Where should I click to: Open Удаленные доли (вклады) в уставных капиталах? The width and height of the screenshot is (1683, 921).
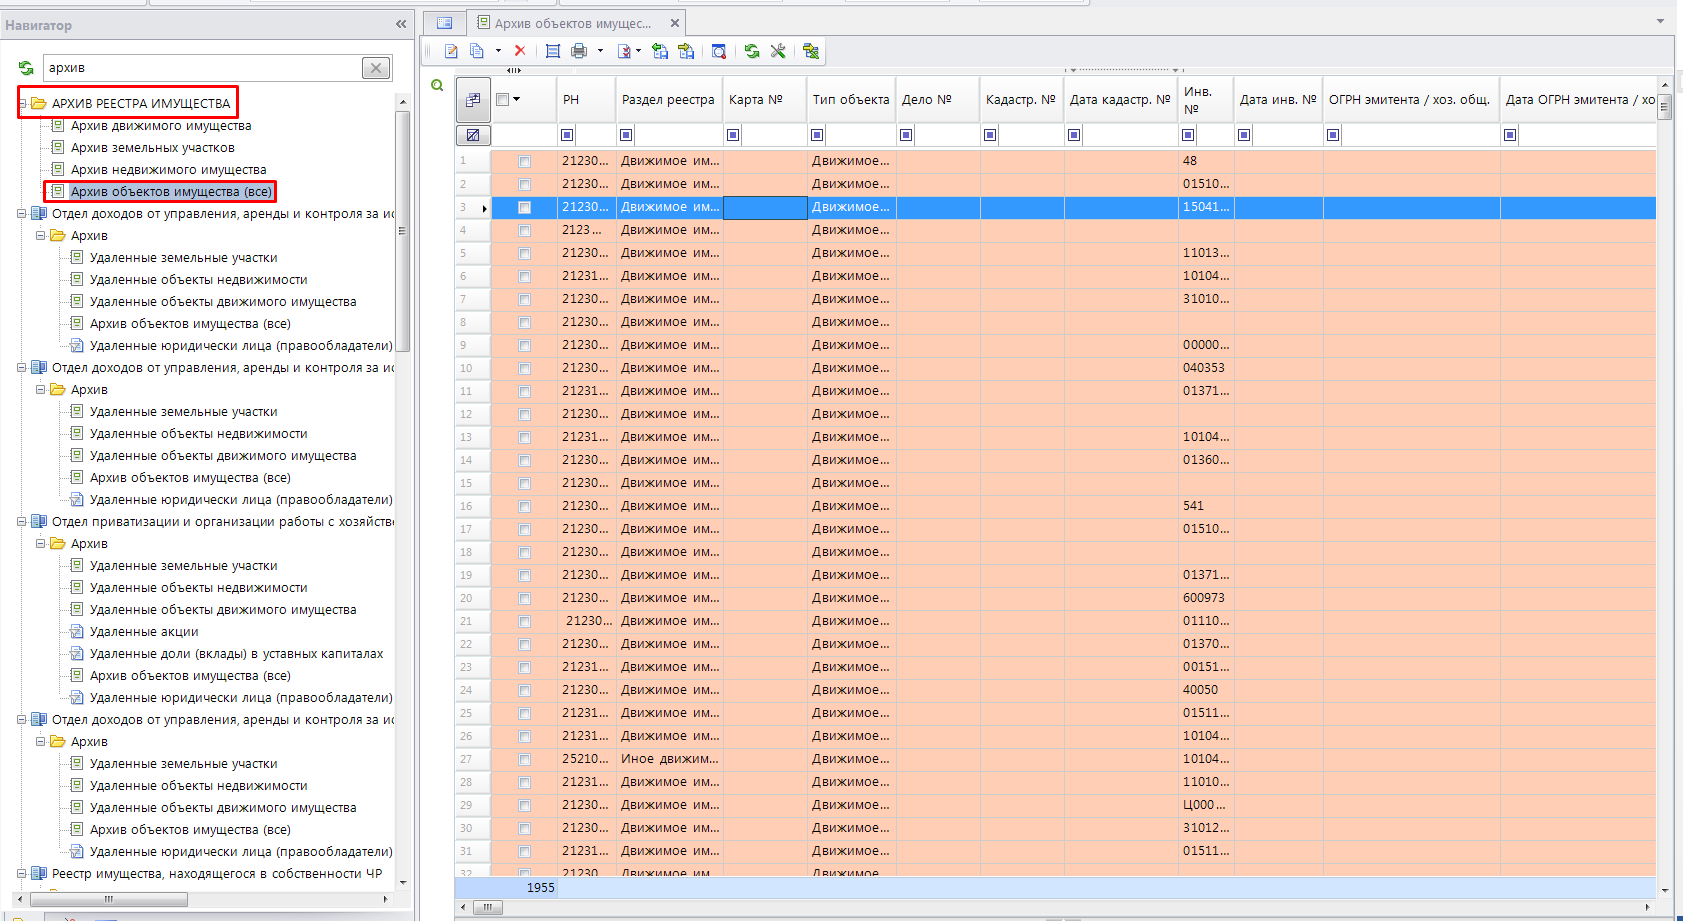click(237, 653)
